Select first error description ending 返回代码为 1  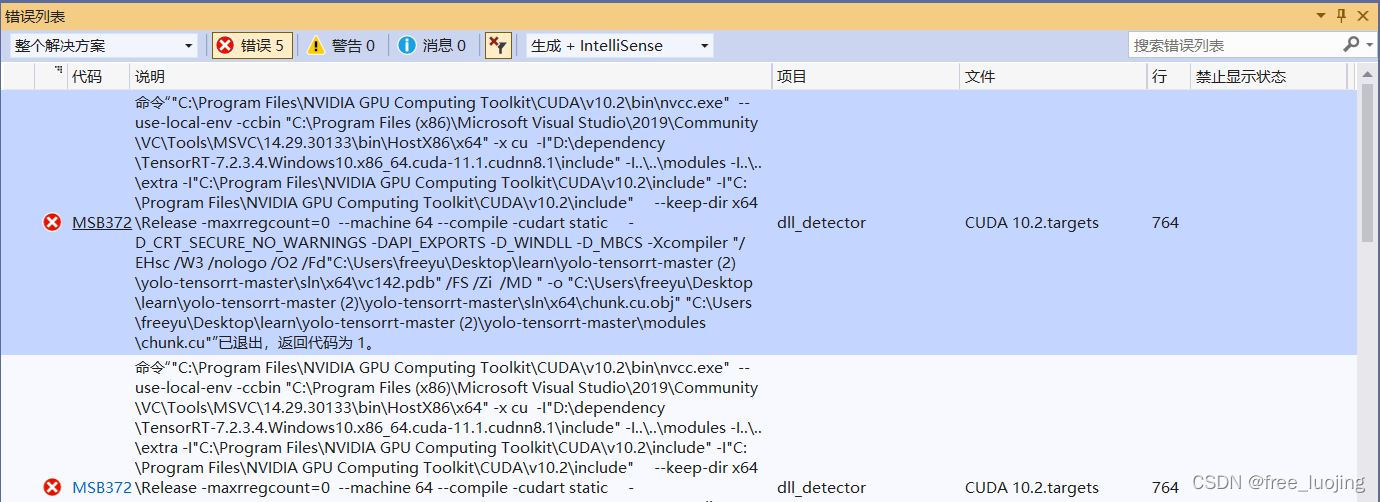(x=448, y=222)
